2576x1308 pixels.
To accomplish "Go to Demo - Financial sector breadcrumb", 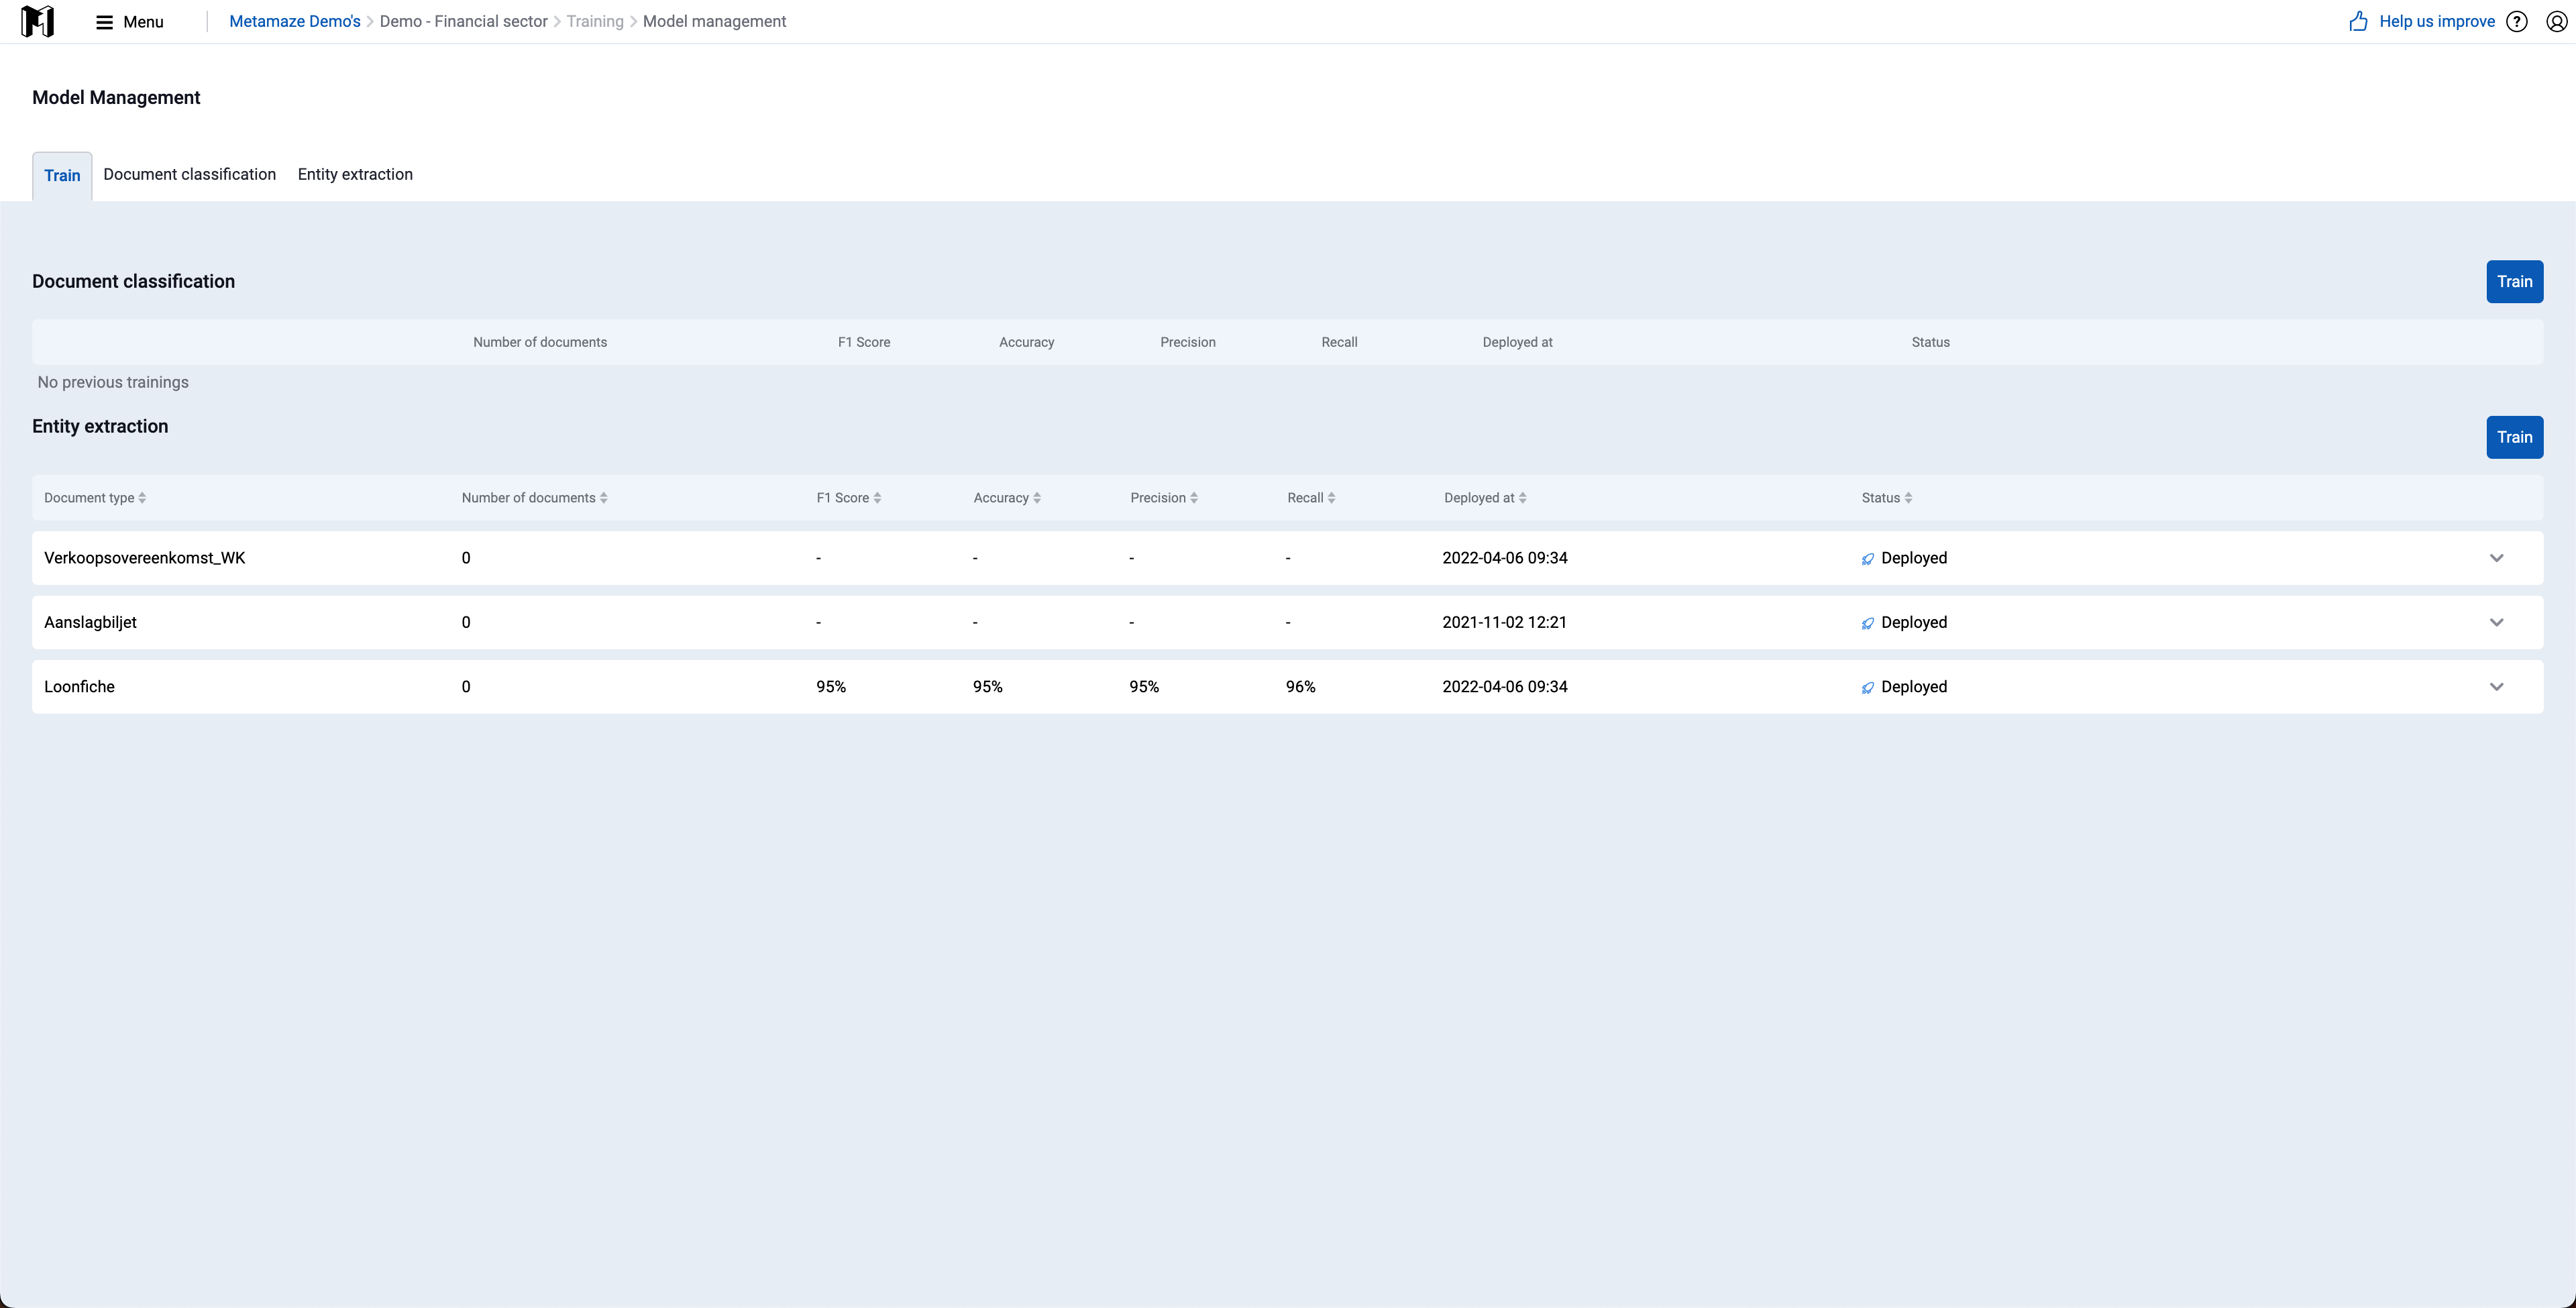I will [463, 22].
